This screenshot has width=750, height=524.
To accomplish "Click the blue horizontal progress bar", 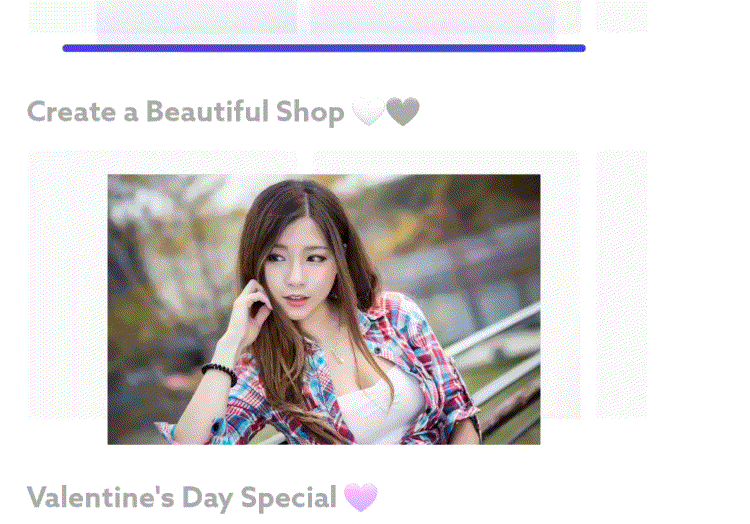I will 324,48.
